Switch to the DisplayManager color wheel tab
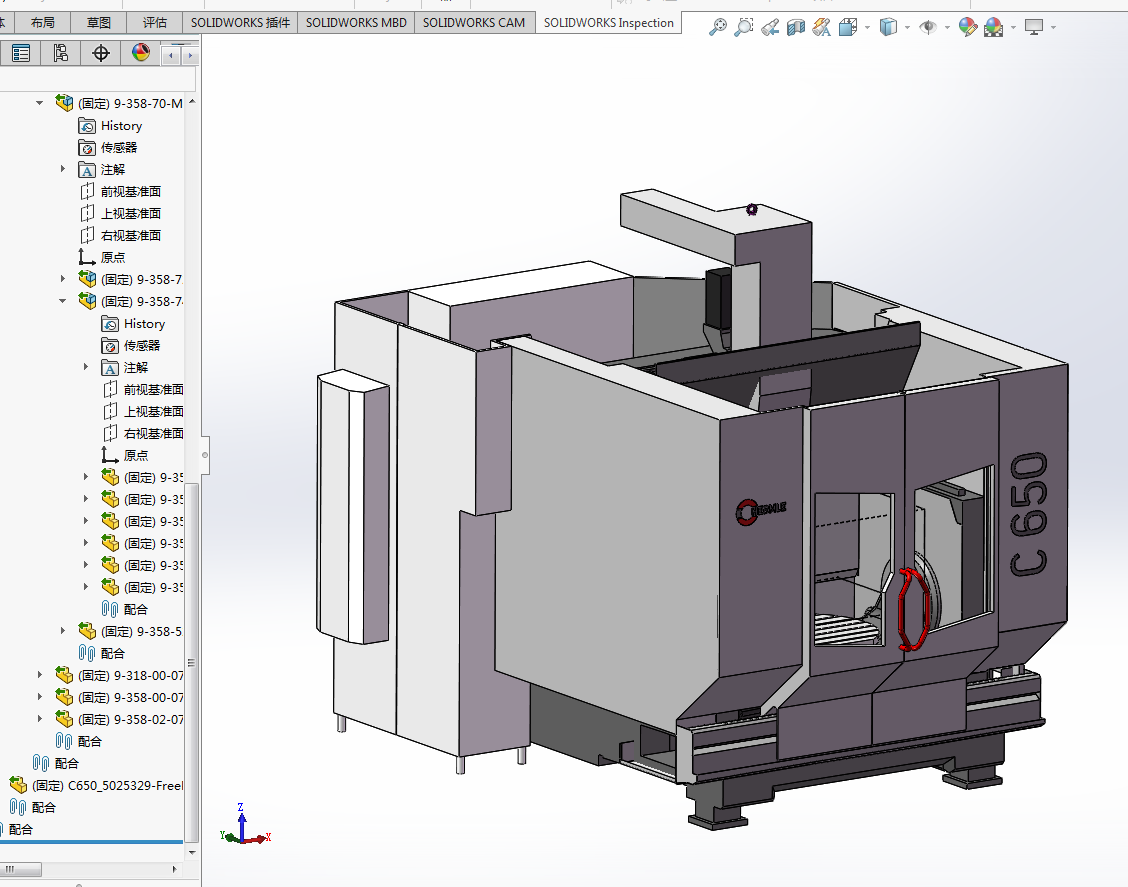The width and height of the screenshot is (1128, 887). [141, 53]
